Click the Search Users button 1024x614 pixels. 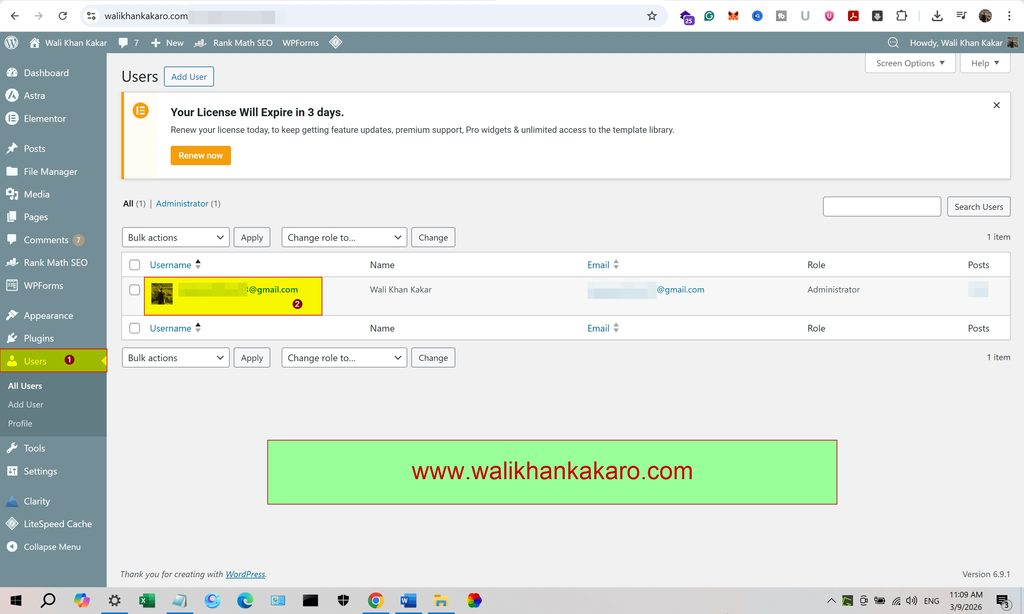978,206
